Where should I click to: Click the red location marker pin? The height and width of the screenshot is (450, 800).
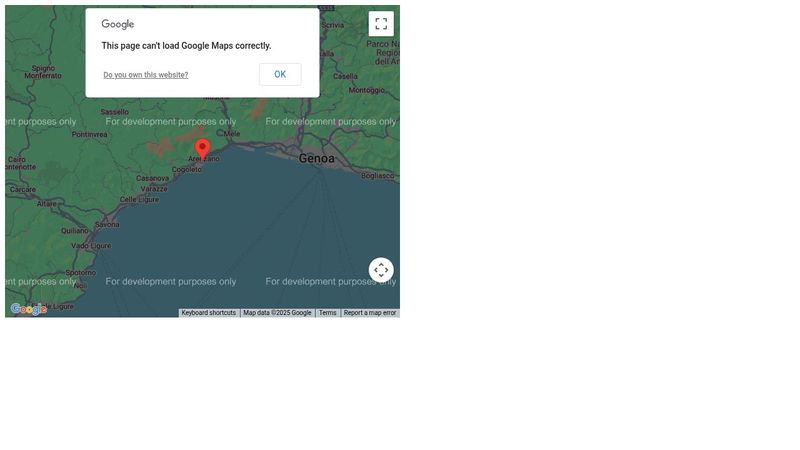(x=202, y=149)
